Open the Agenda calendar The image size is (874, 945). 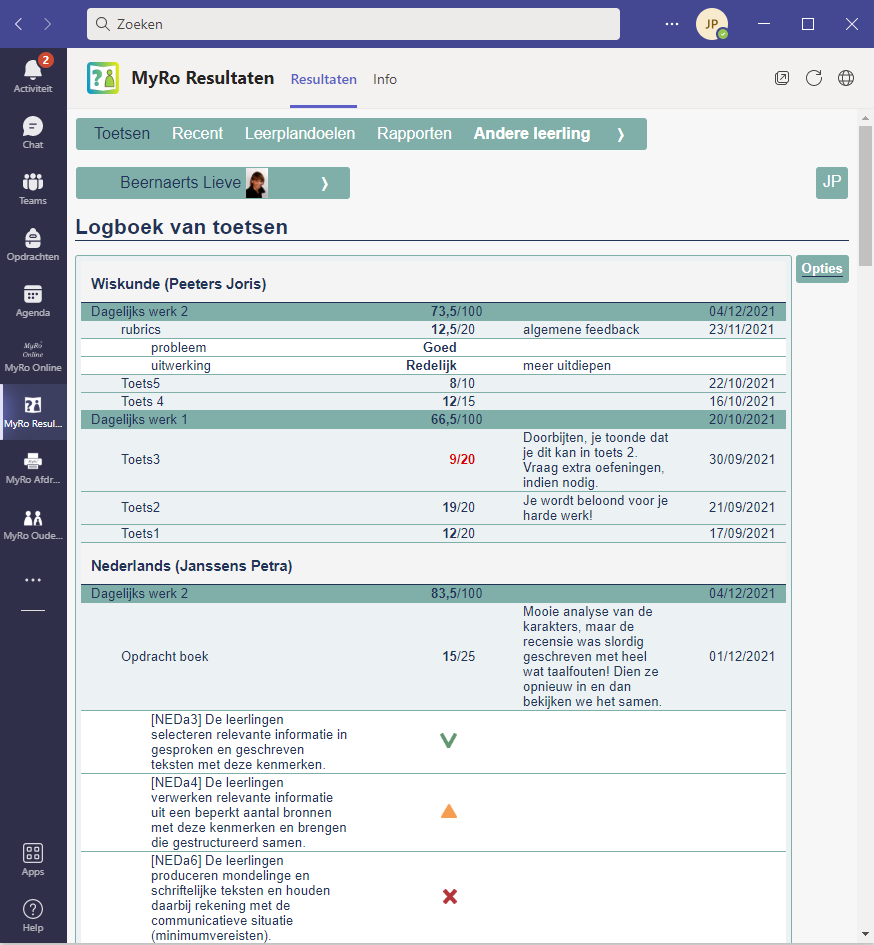point(33,301)
